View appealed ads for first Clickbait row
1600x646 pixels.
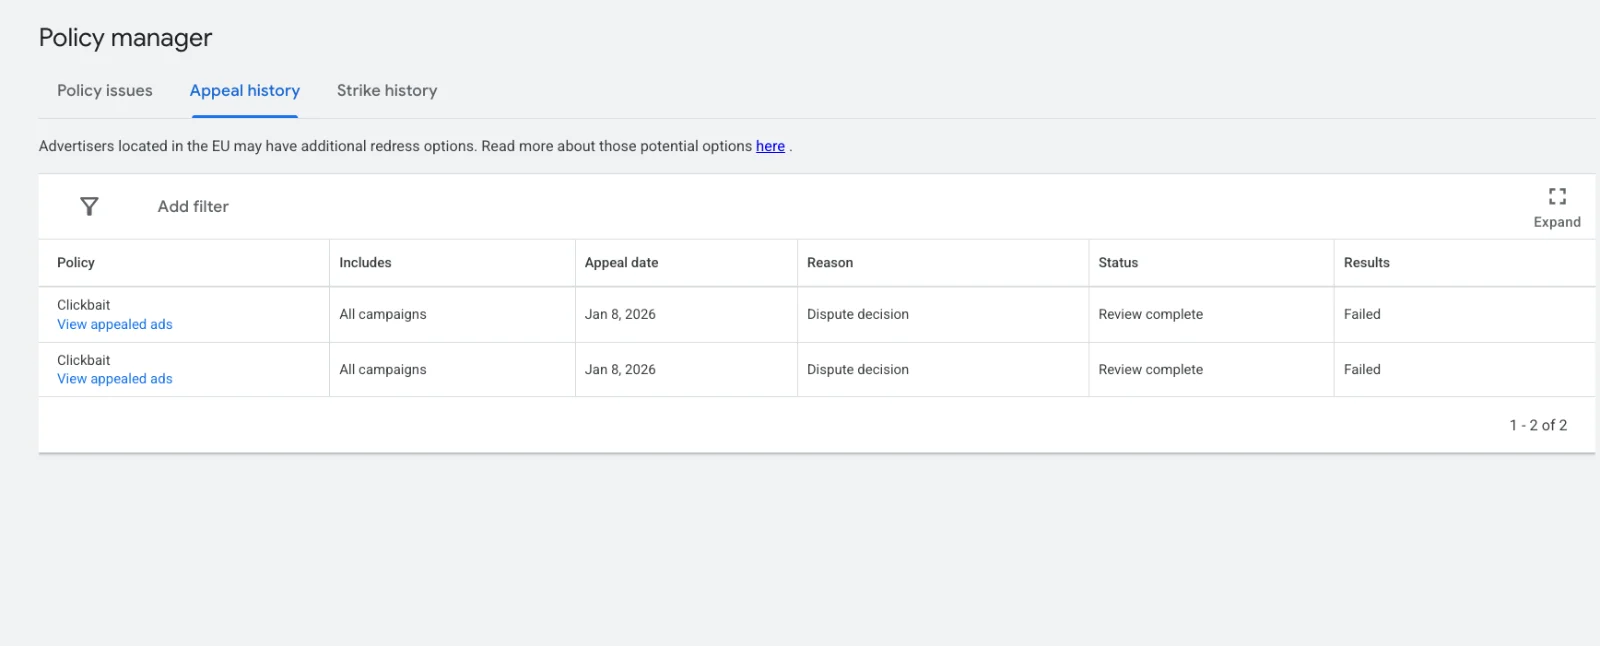115,324
